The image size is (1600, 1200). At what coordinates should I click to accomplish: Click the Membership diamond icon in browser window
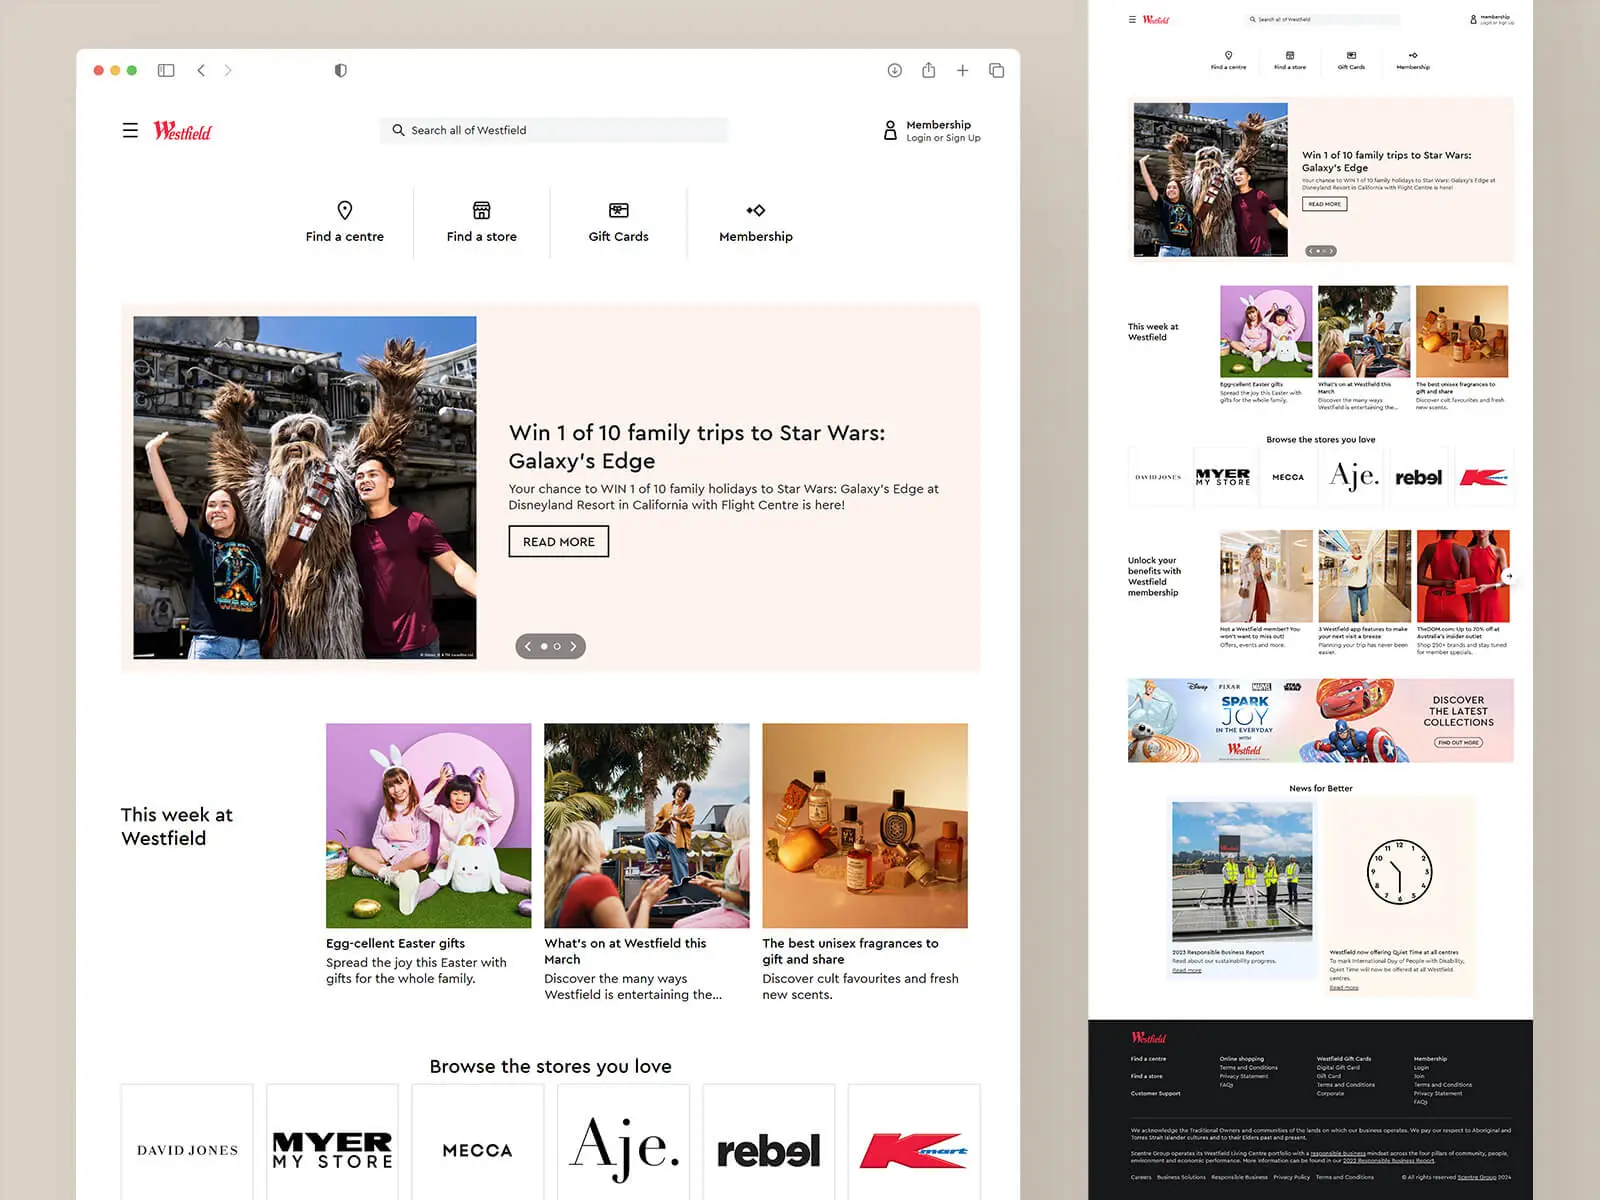point(755,210)
